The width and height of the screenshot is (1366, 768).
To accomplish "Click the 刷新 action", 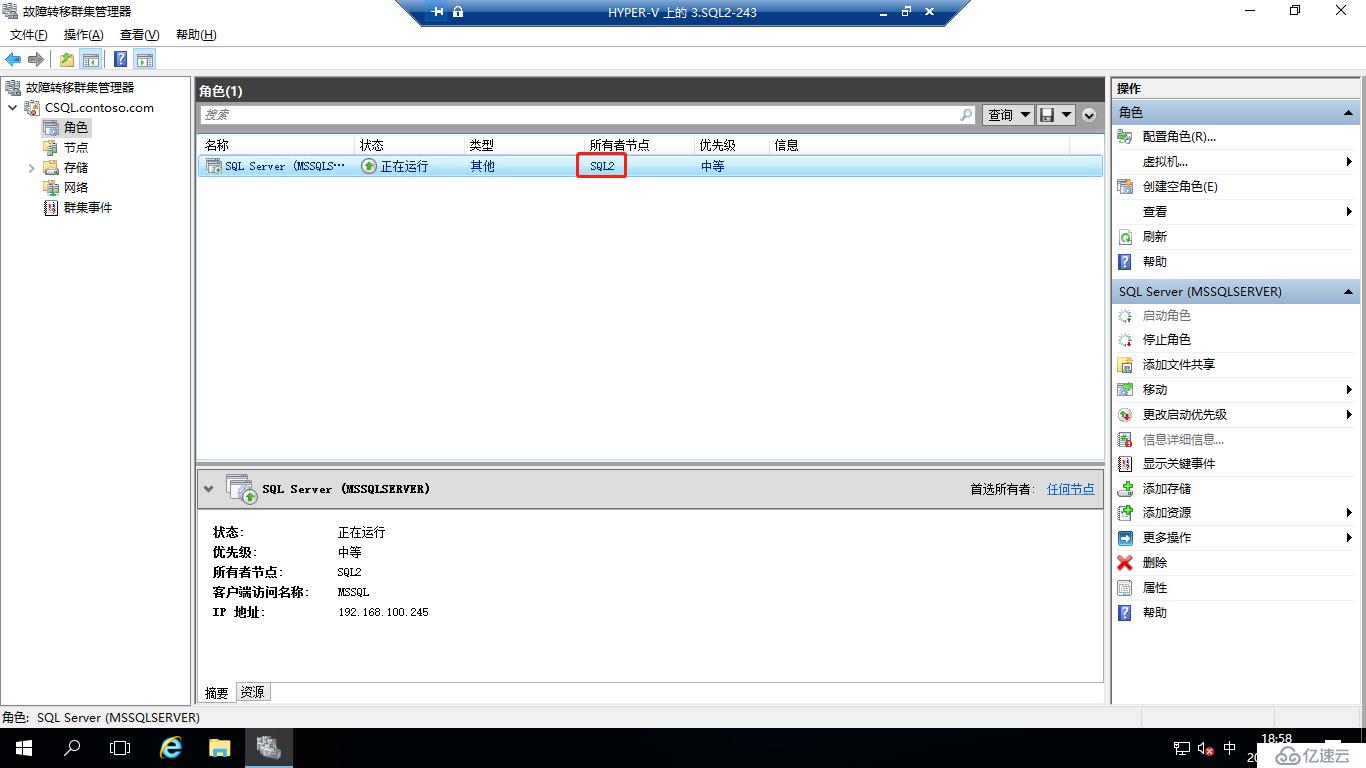I will [x=1155, y=237].
